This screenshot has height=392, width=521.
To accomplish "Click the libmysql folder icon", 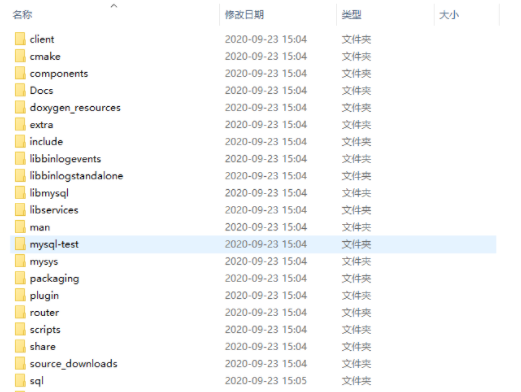I will (x=20, y=193).
